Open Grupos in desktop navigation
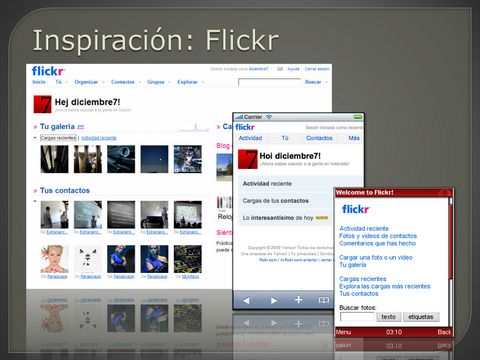 (156, 82)
